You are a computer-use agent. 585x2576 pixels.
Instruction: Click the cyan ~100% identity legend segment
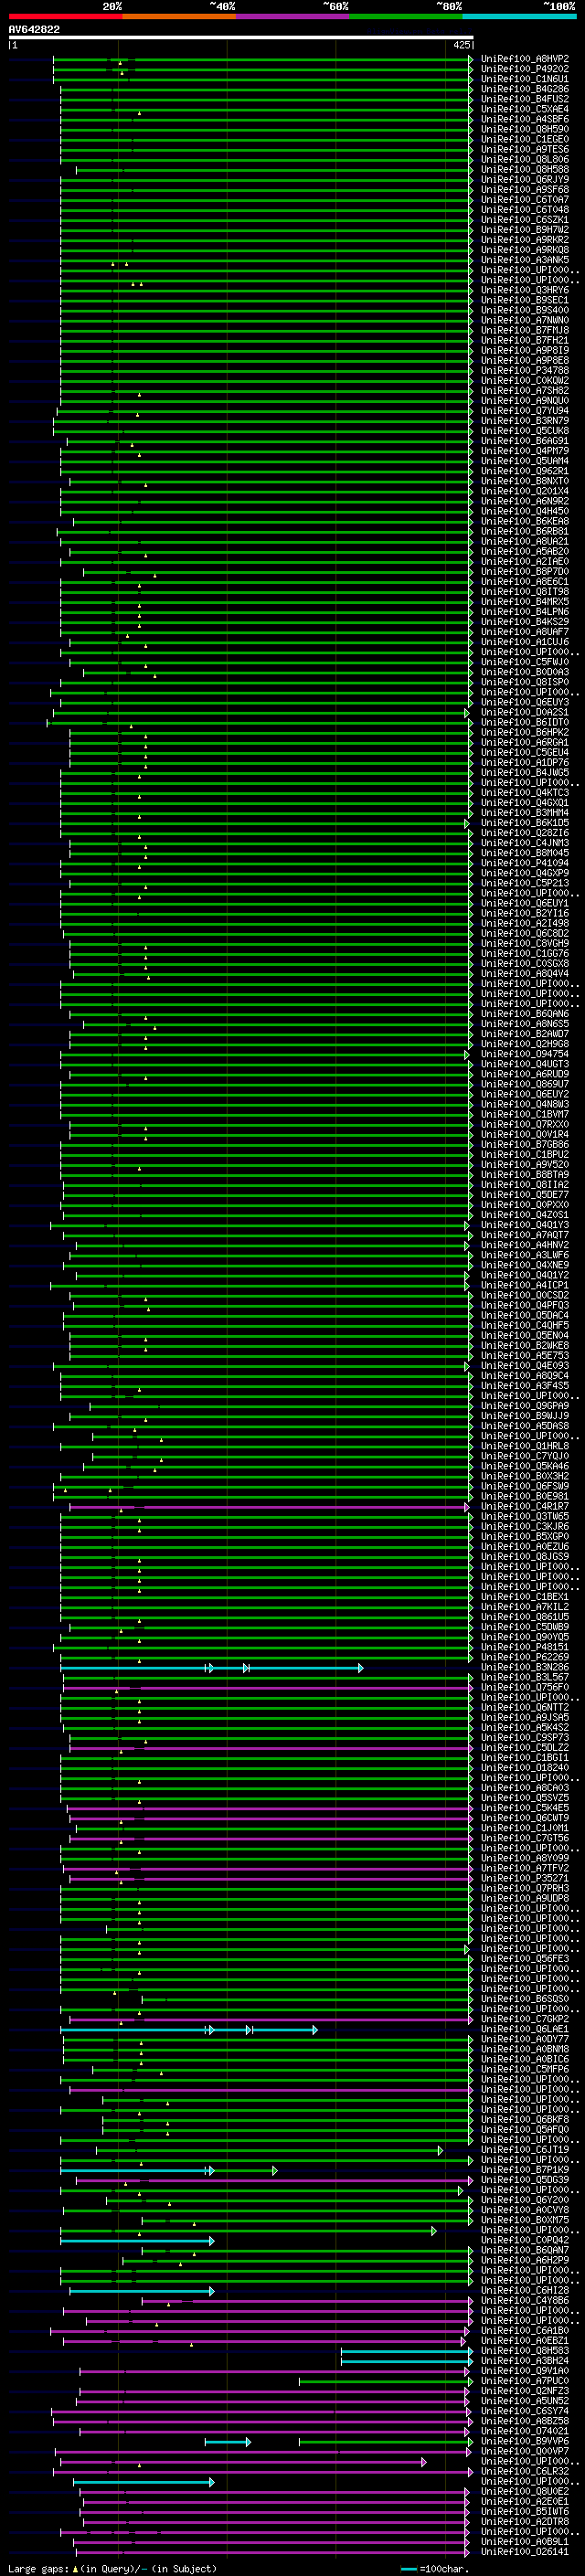click(519, 16)
